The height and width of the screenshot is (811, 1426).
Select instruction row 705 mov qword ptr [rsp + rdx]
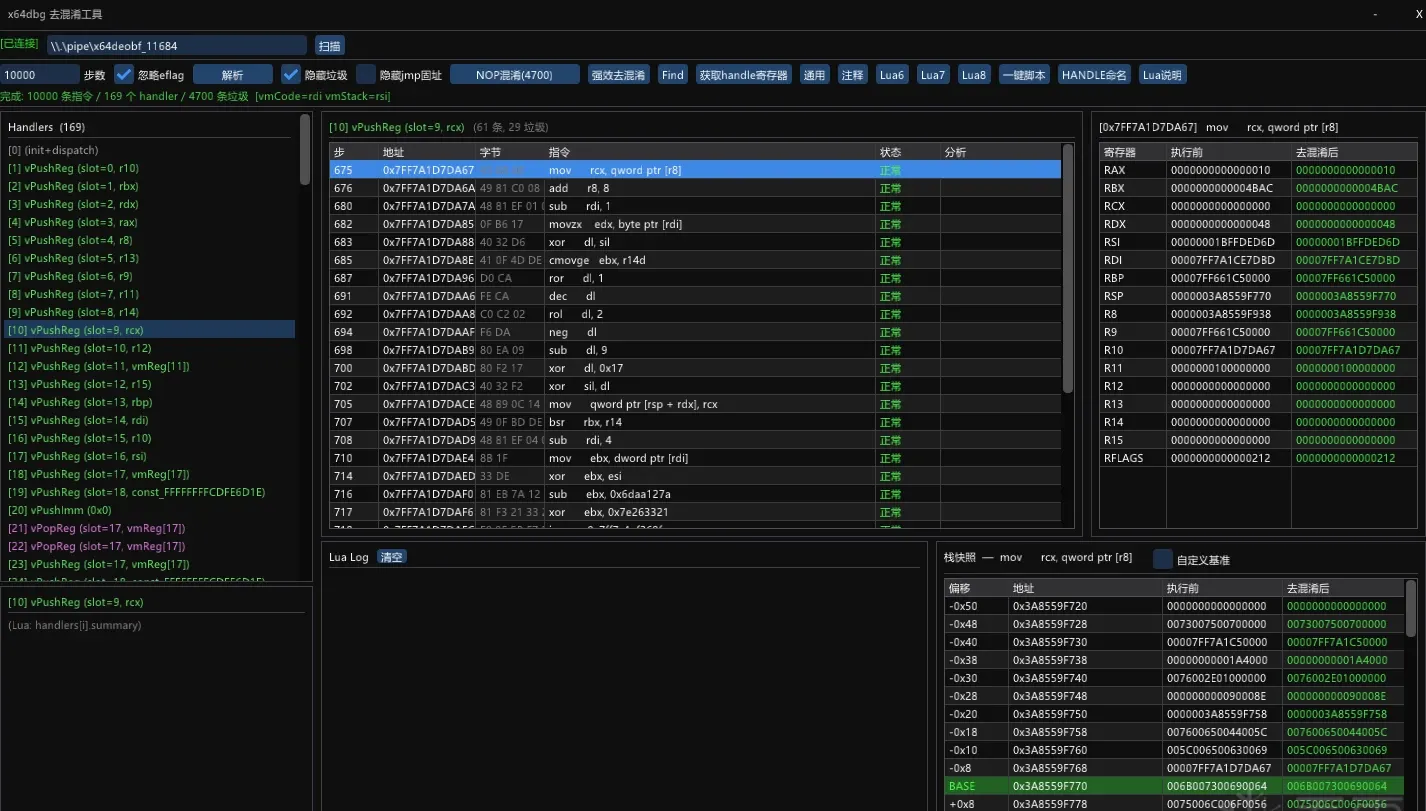click(x=695, y=404)
